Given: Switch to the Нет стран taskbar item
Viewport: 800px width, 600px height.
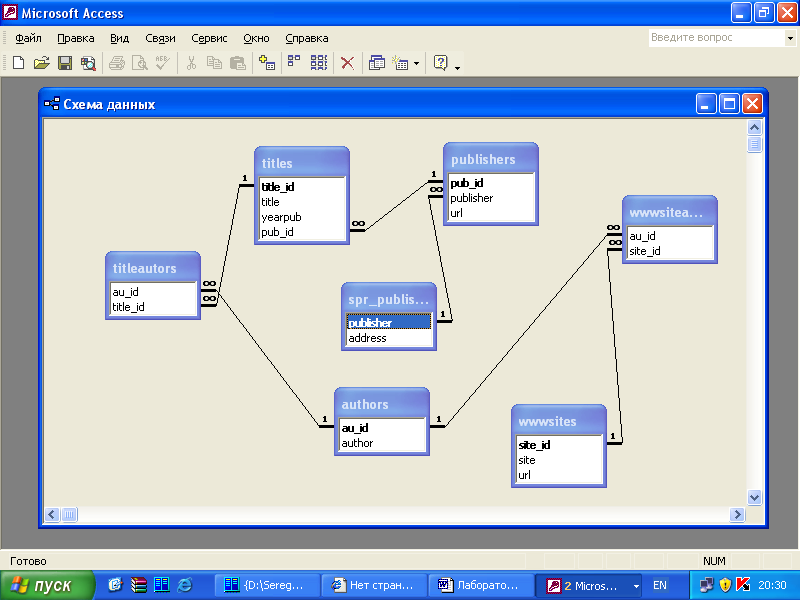Looking at the screenshot, I should (374, 585).
